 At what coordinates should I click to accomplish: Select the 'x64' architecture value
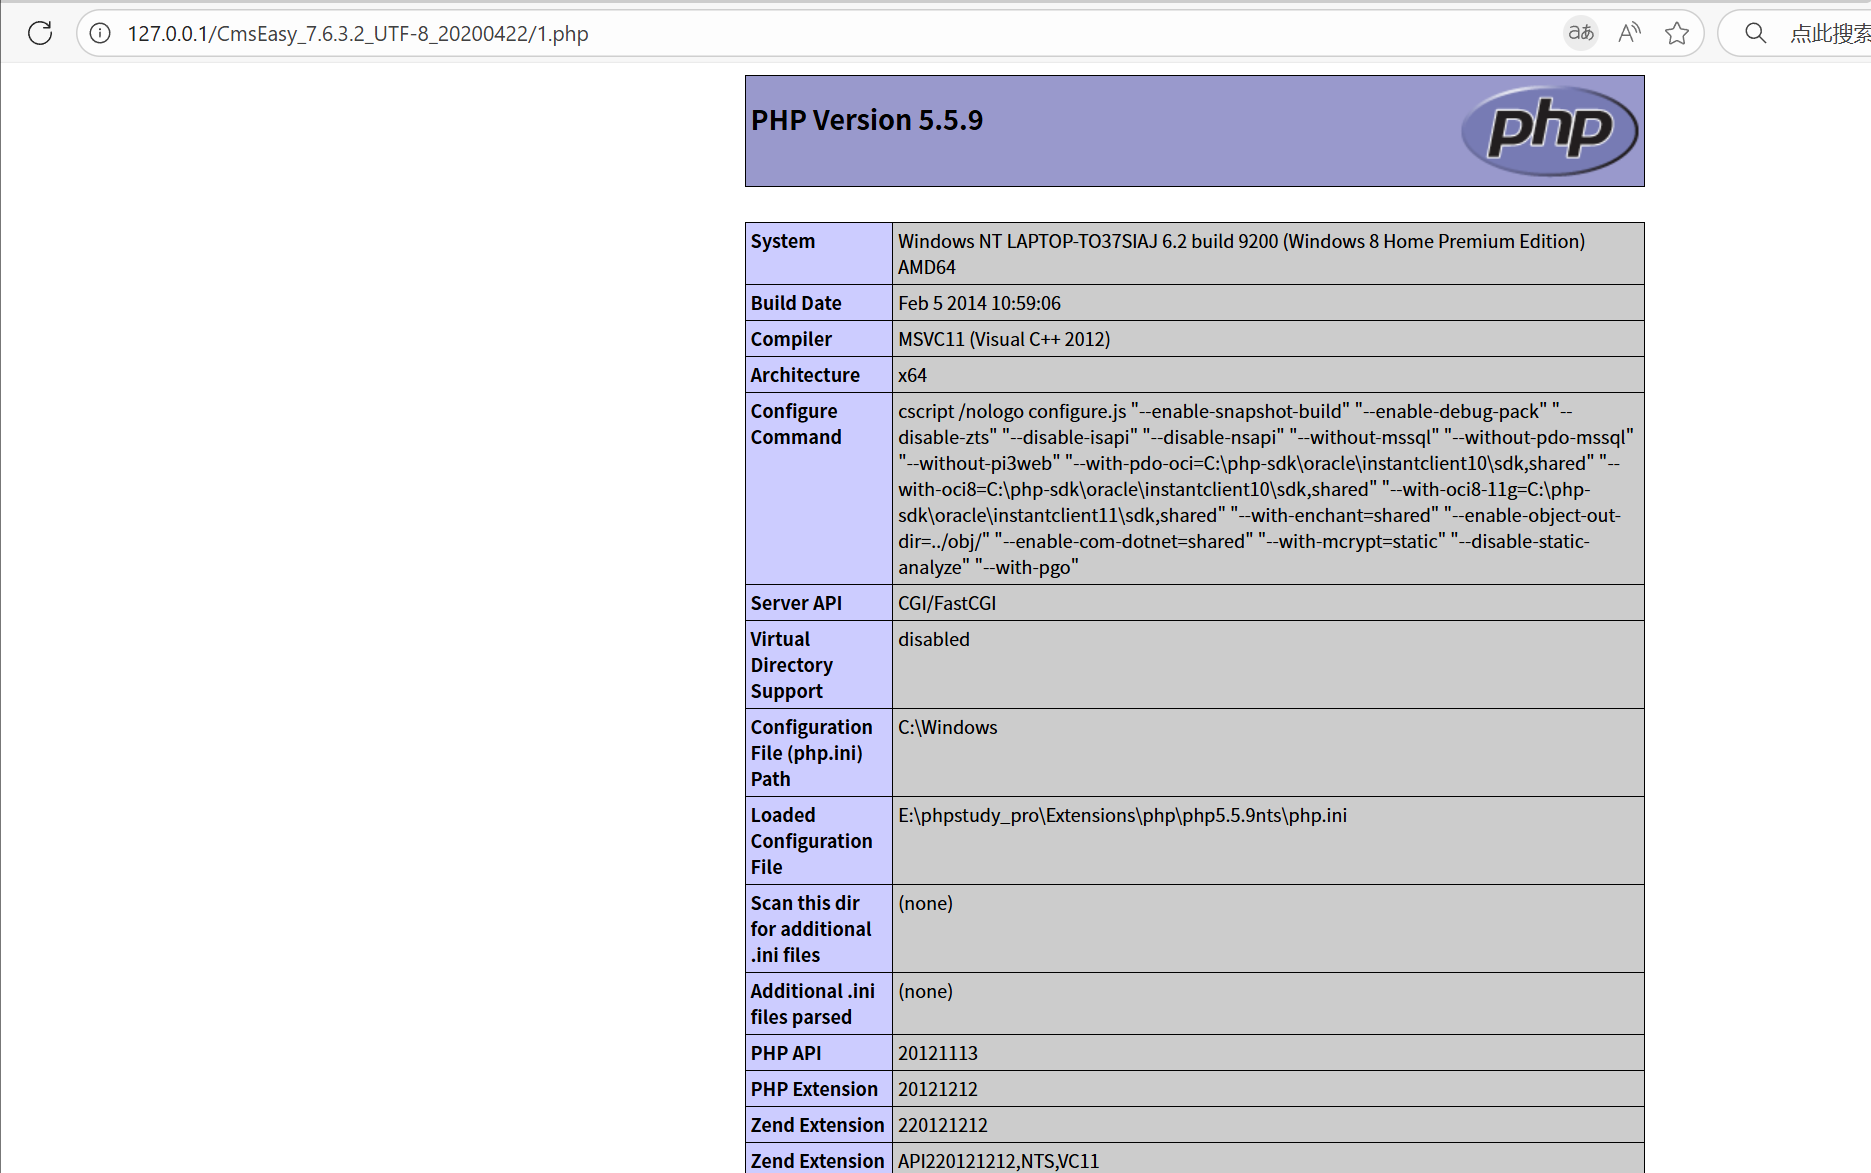tap(912, 375)
